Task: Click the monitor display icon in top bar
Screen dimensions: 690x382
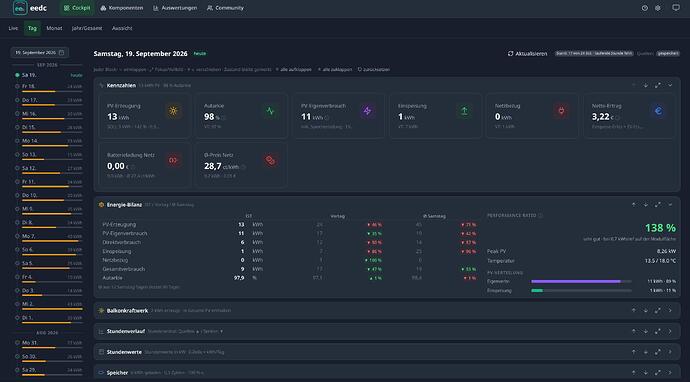Action: click(676, 7)
